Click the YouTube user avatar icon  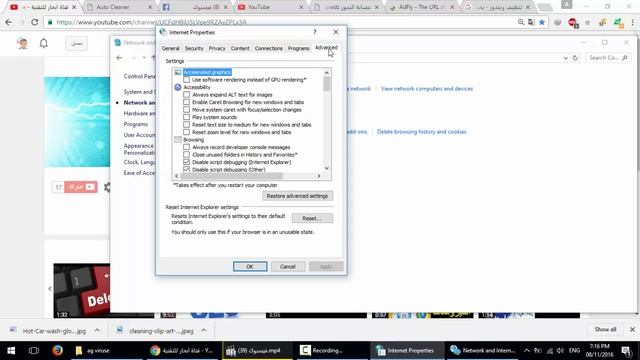(22, 43)
